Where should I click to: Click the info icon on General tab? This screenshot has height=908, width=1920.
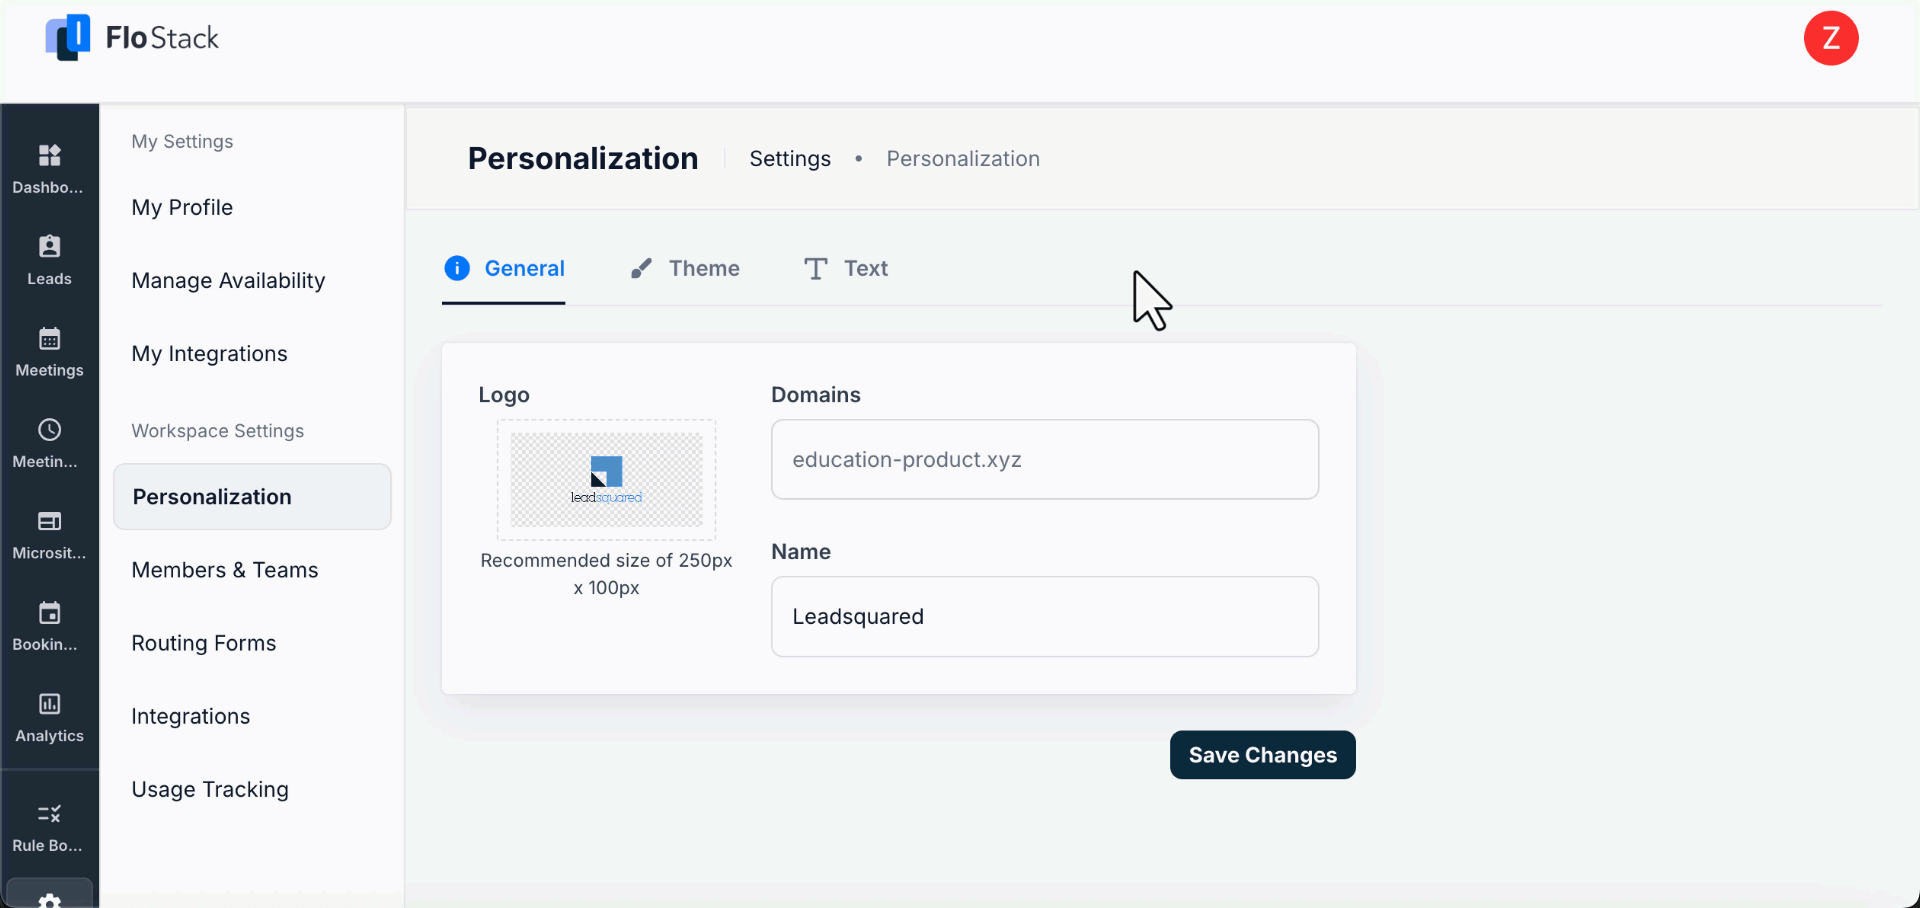tap(457, 268)
